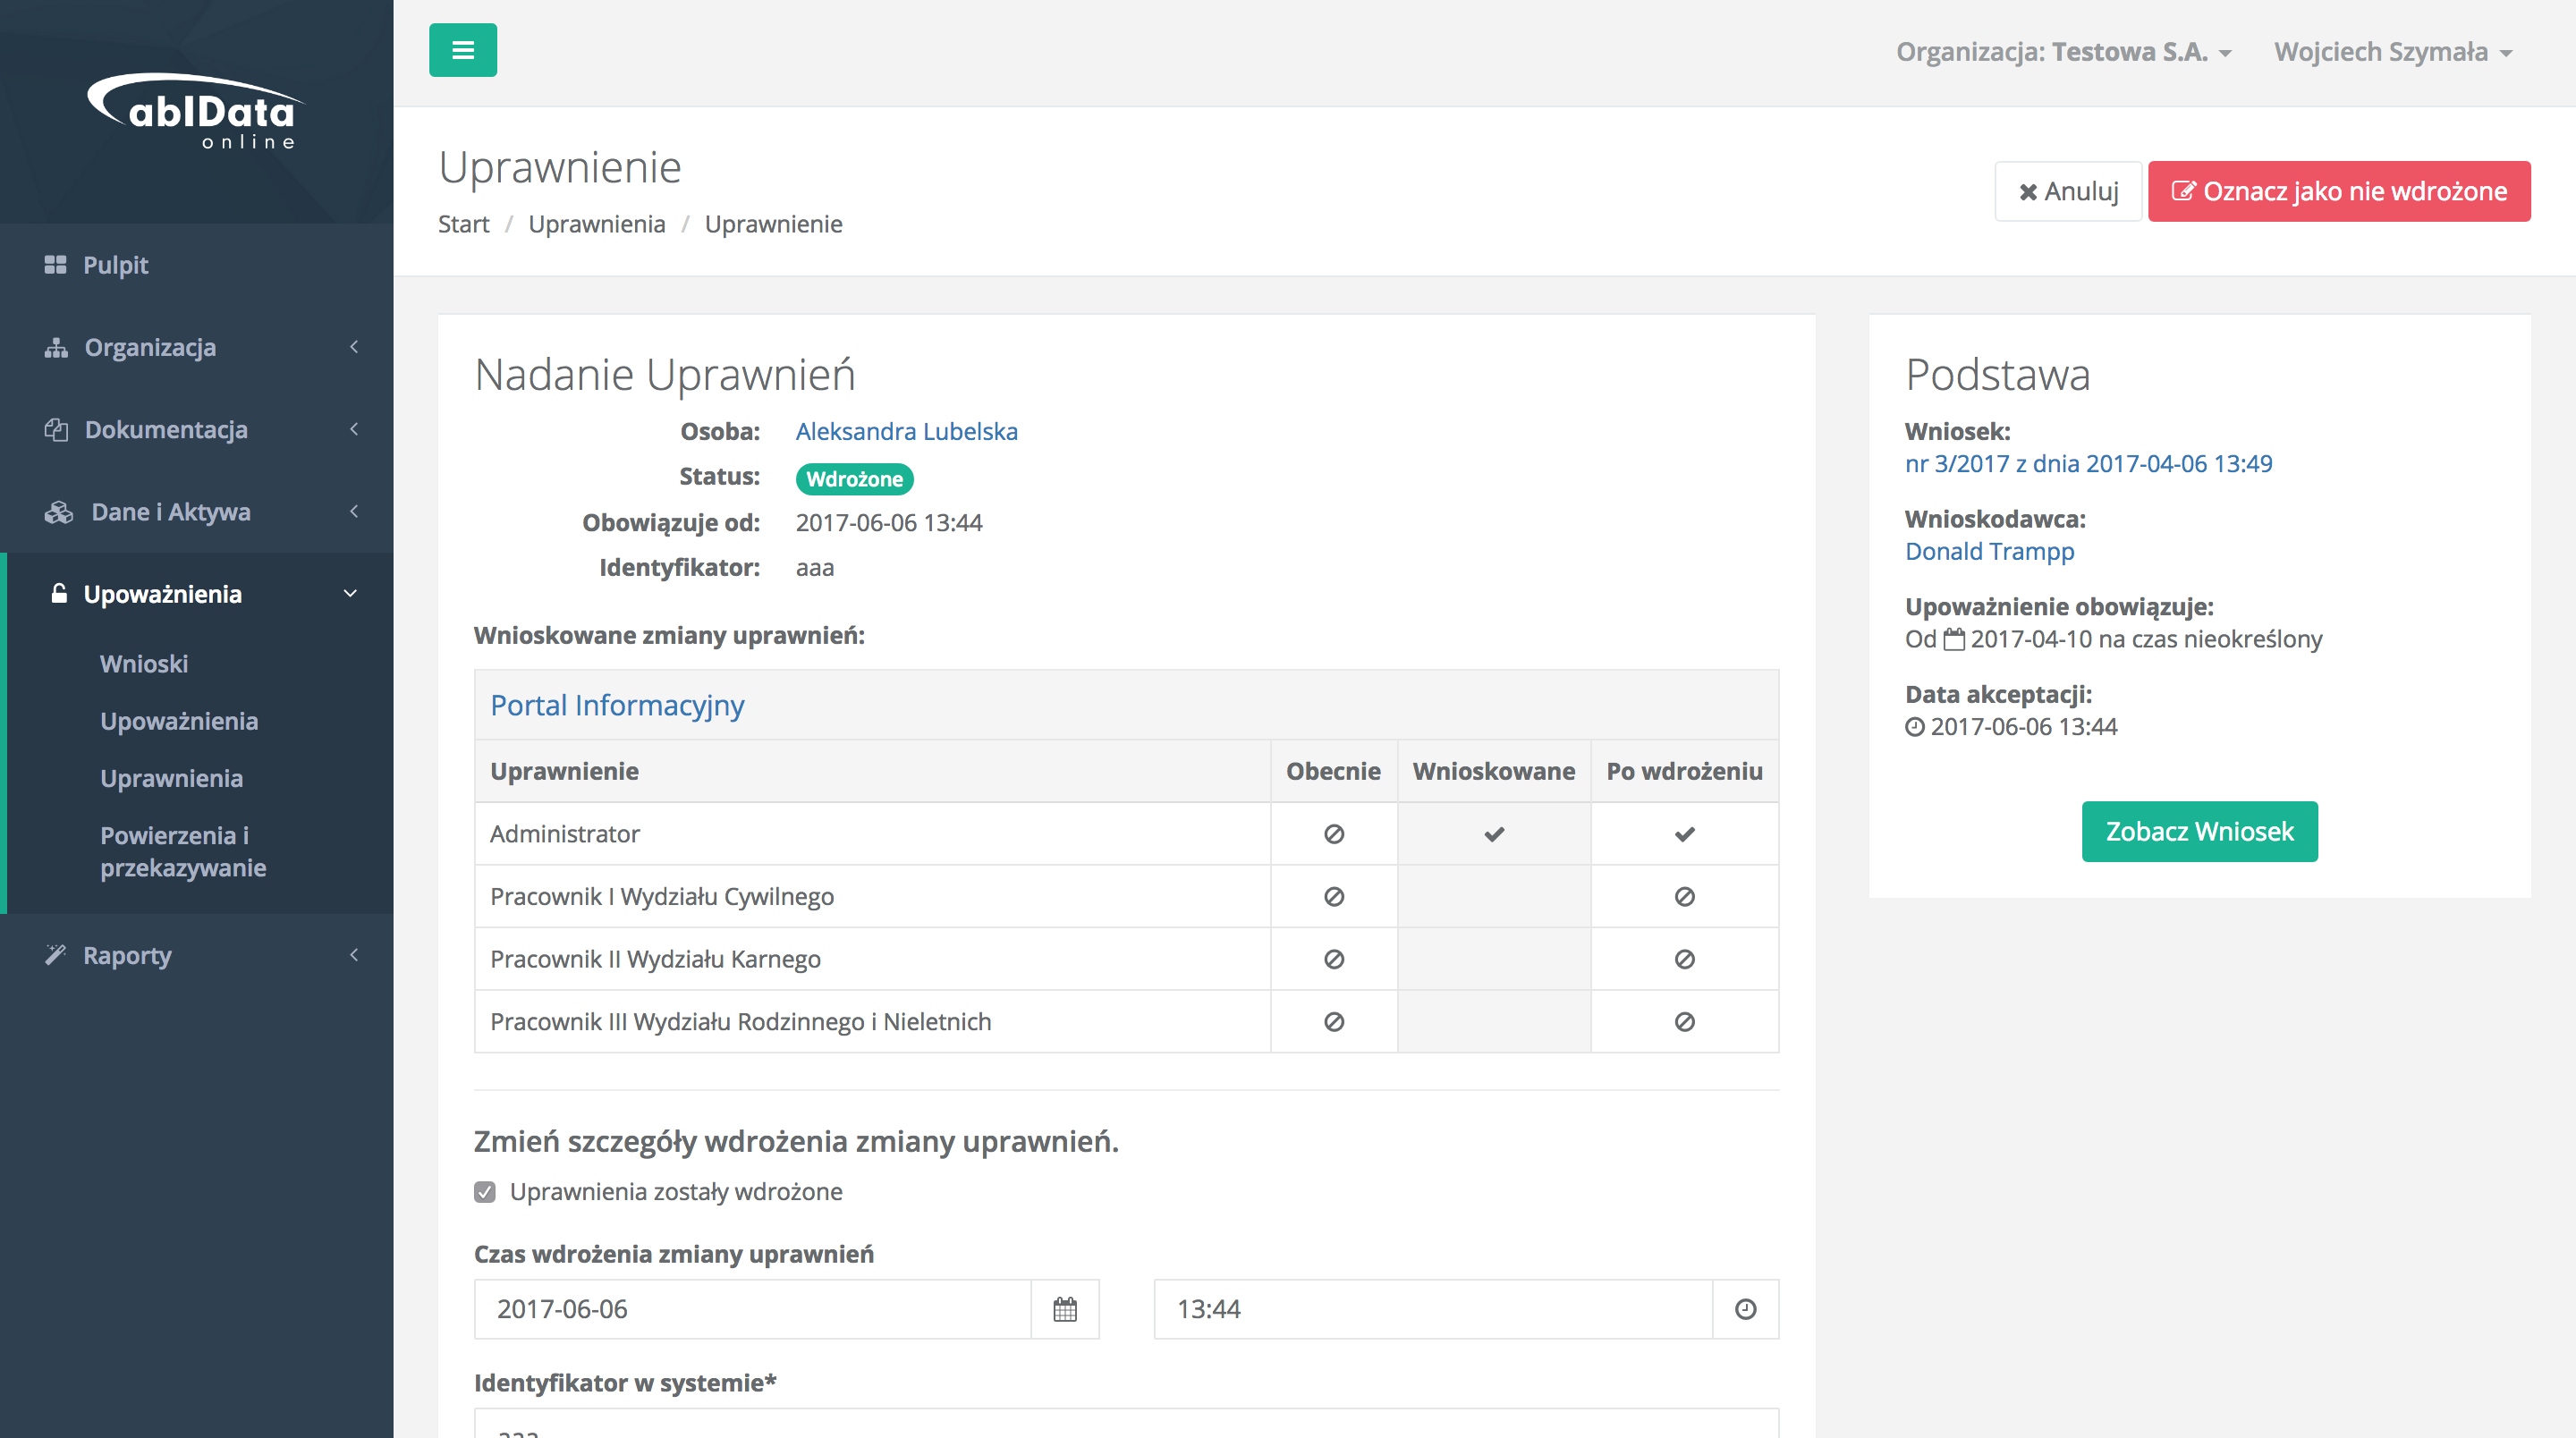Screen dimensions: 2576x1438
Task: Click Oznacz jako nie wdrożone button
Action: [x=2339, y=191]
